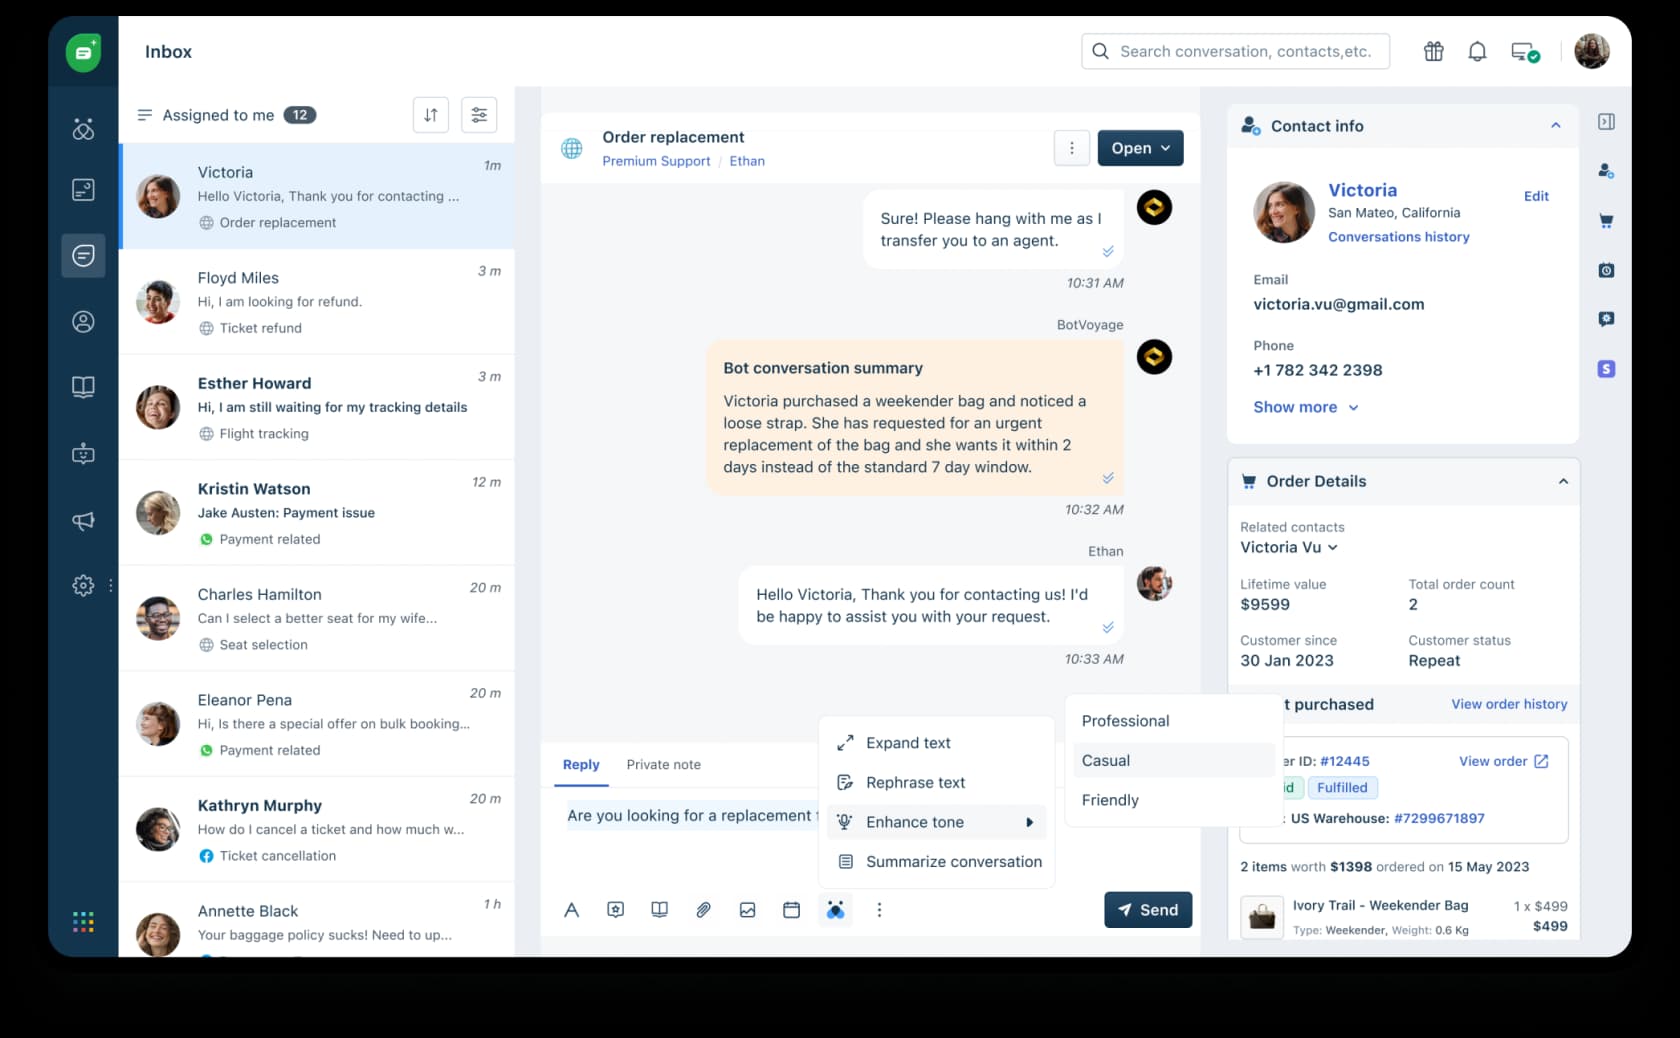The height and width of the screenshot is (1038, 1680).
Task: Attach a file using the paperclip icon
Action: click(703, 910)
